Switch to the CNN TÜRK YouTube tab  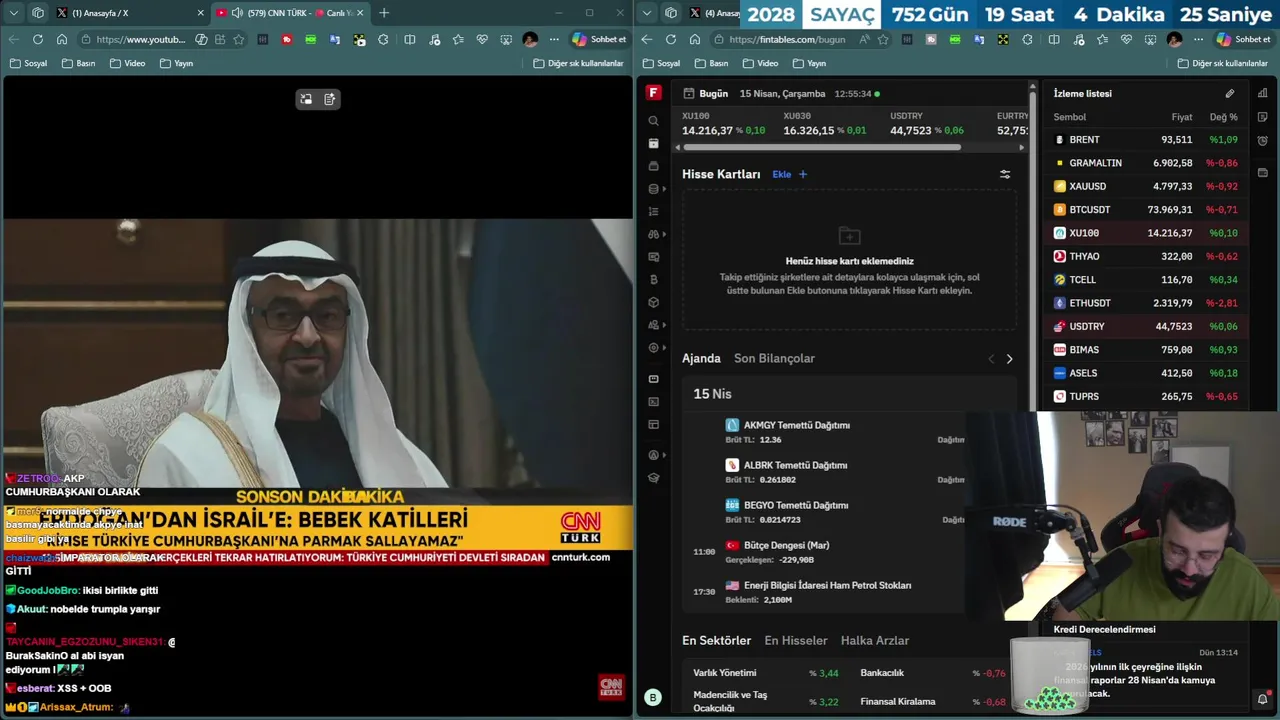pos(292,13)
